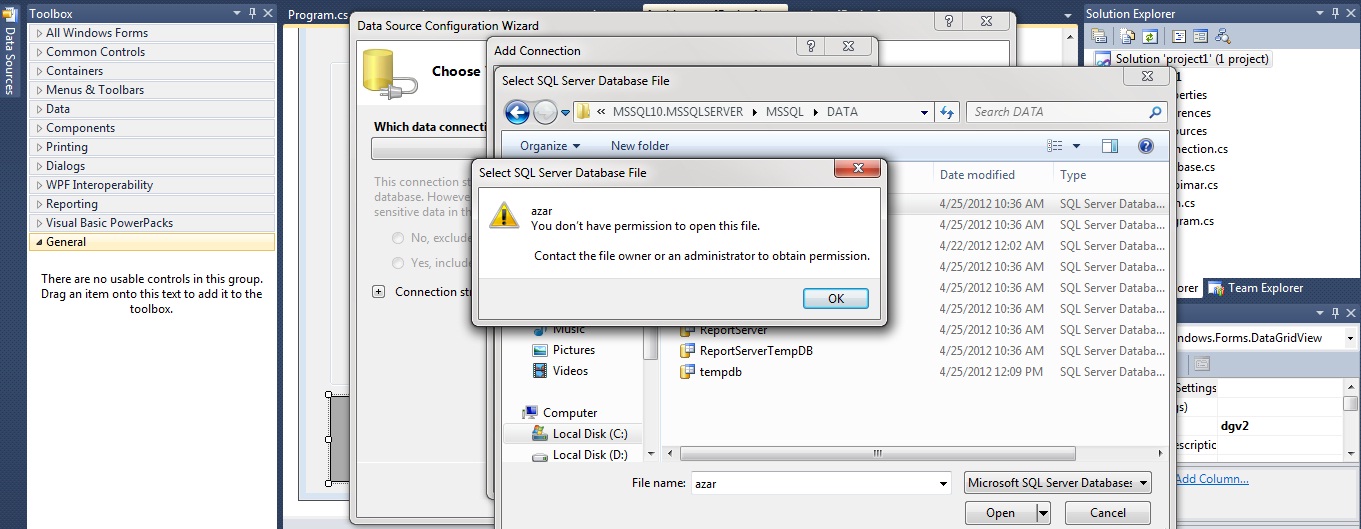This screenshot has width=1361, height=529.
Task: Click the Back arrow in the file browser
Action: (x=517, y=112)
